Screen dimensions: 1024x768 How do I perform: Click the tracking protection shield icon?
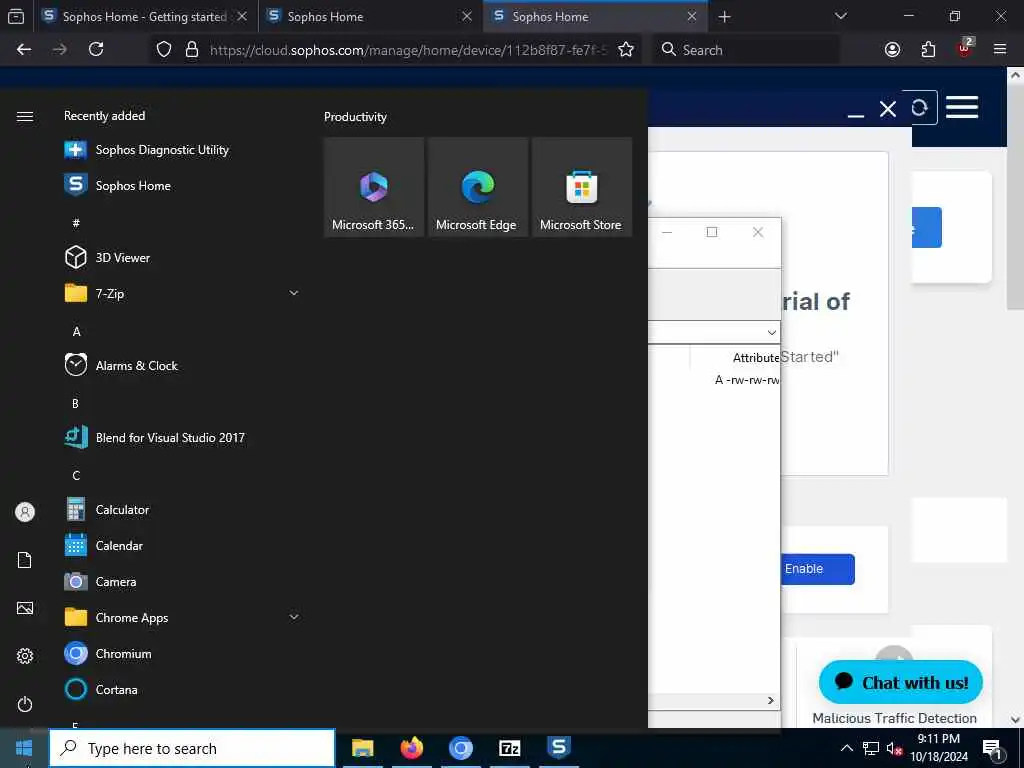coord(164,50)
